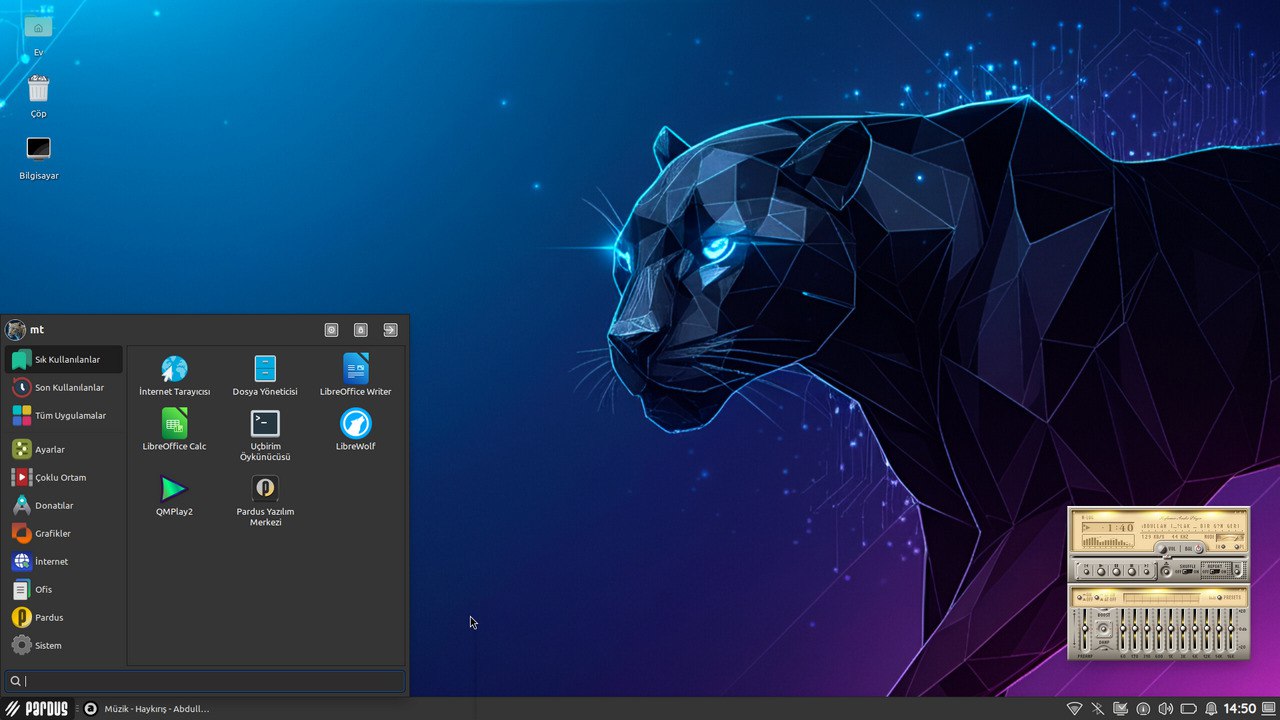Click the Pardus start menu button
This screenshot has height=720, width=1280.
(37, 709)
